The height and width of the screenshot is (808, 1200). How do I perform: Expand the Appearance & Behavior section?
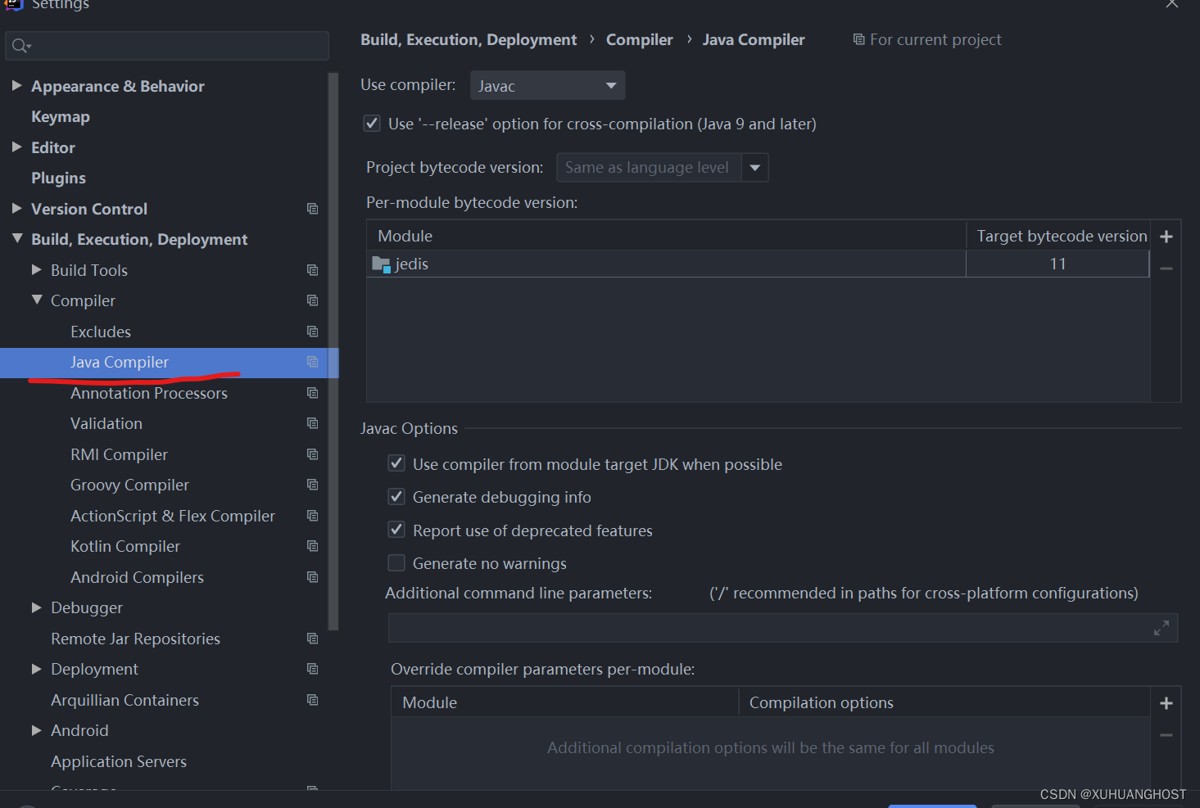[16, 86]
